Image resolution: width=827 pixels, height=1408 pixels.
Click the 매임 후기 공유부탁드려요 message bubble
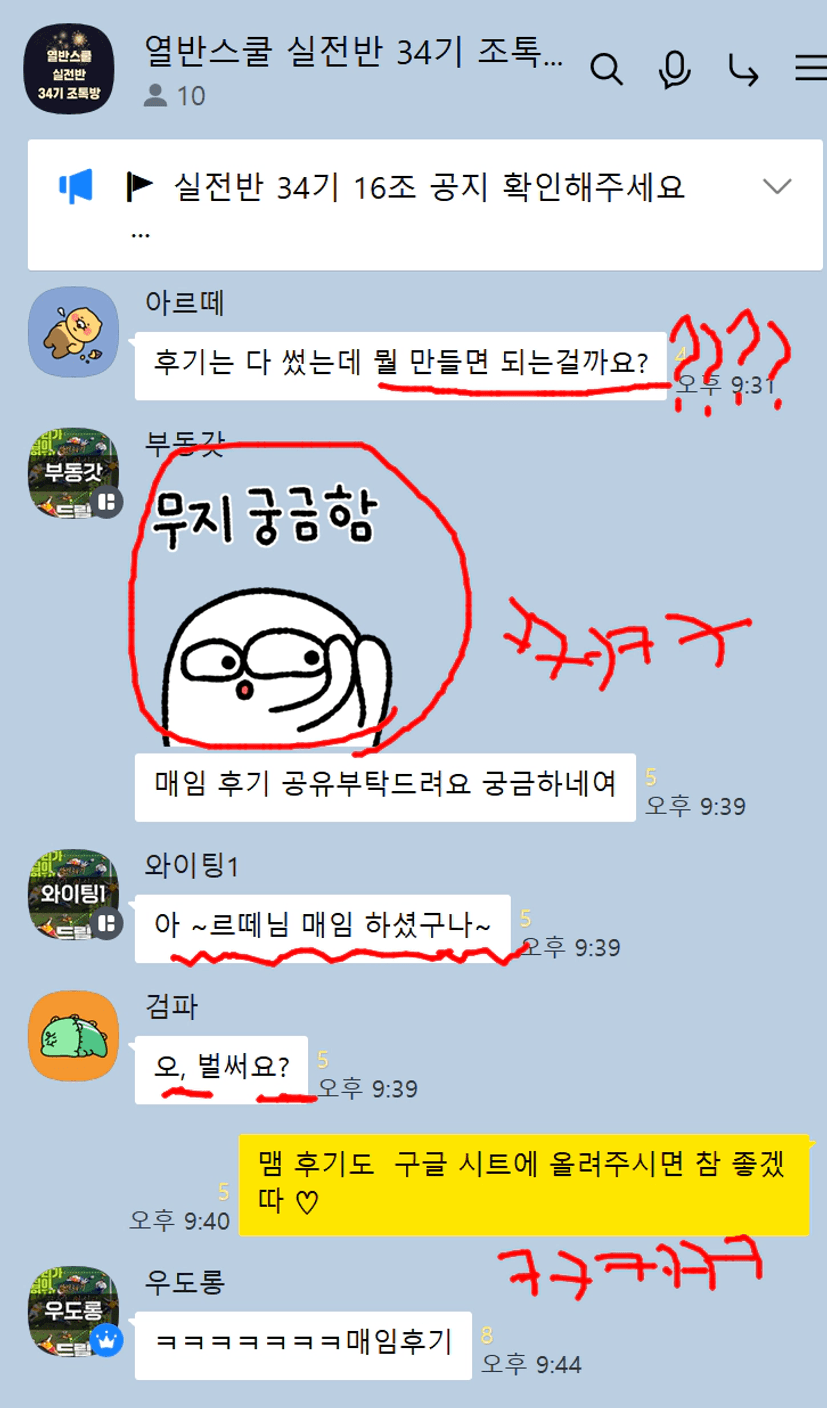click(x=385, y=787)
